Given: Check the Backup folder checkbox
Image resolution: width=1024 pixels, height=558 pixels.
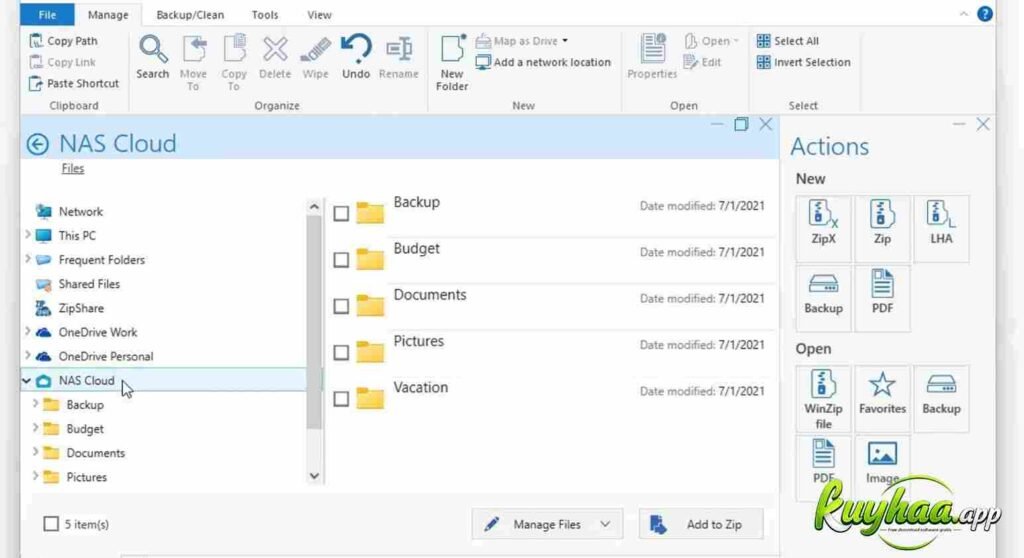Looking at the screenshot, I should coord(341,214).
